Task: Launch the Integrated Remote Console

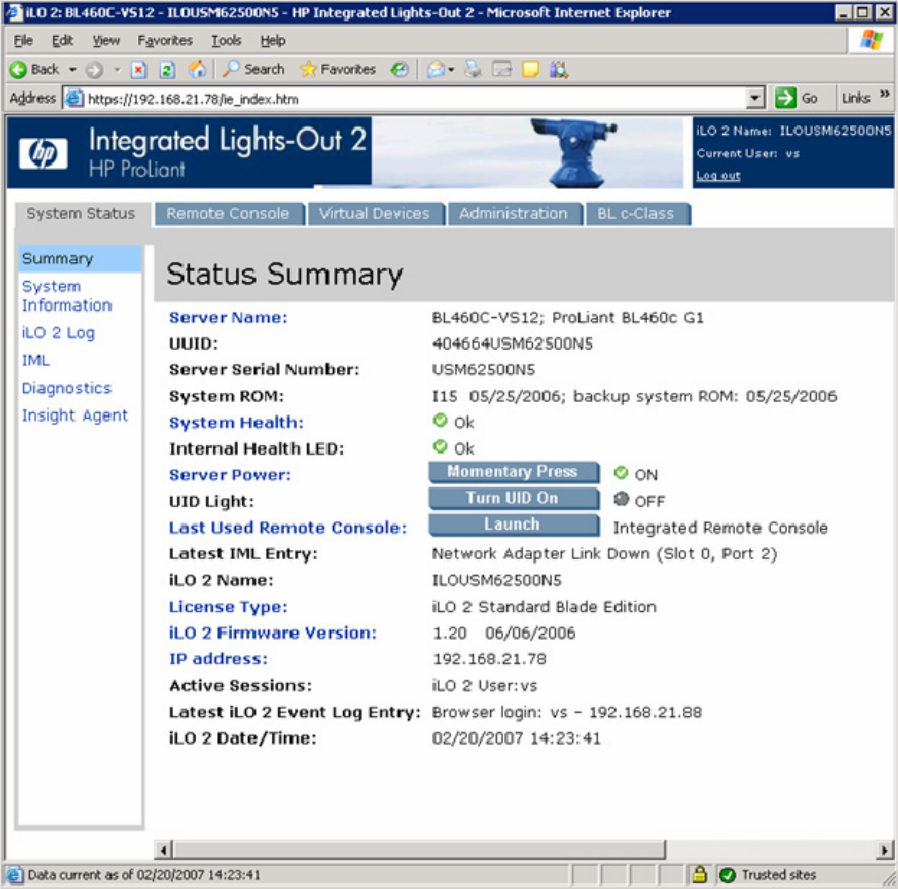Action: tap(512, 525)
